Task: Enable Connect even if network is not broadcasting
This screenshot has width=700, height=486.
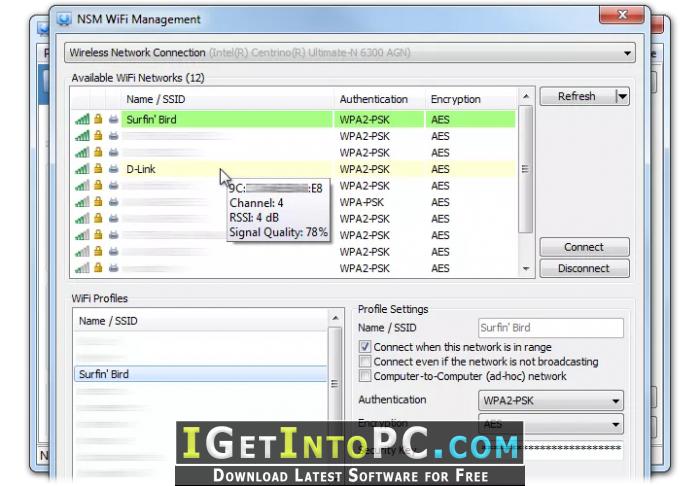Action: (365, 361)
